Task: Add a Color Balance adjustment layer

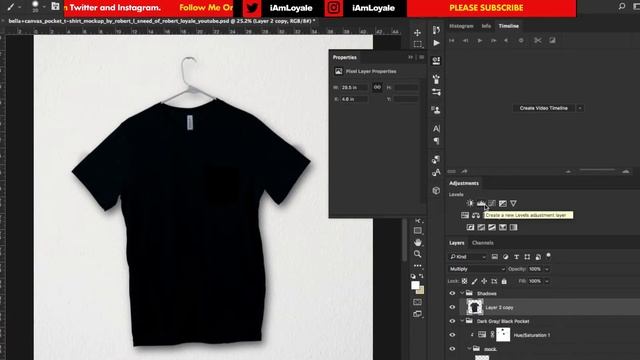Action: [476, 215]
